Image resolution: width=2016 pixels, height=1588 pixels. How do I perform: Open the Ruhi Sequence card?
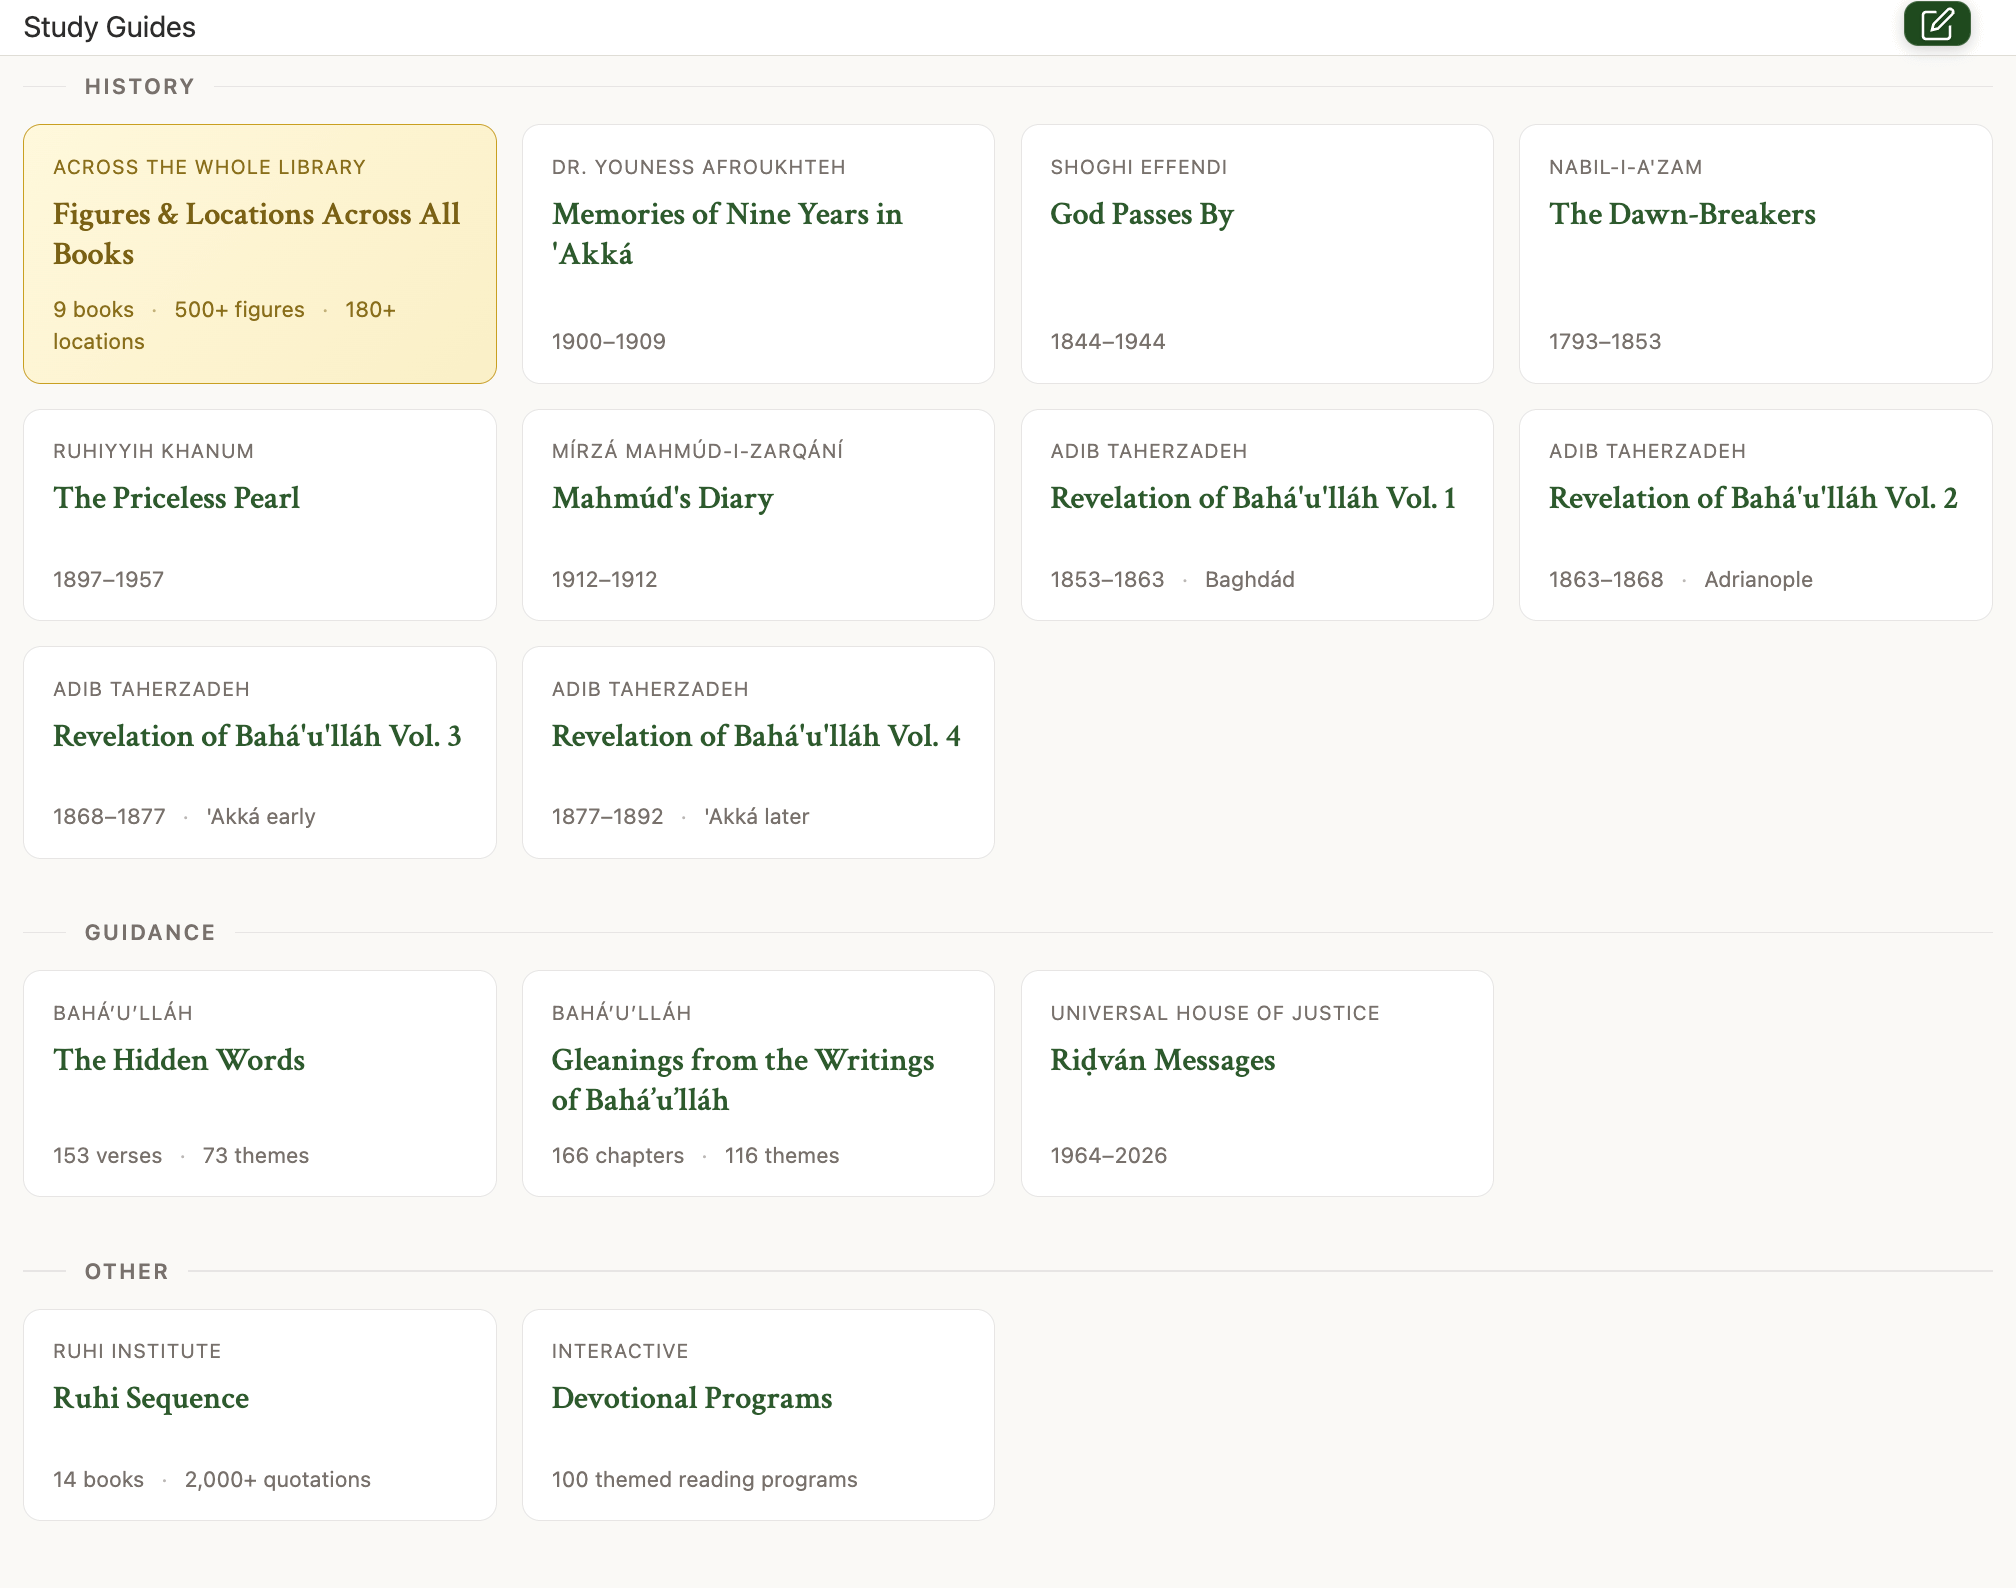pyautogui.click(x=260, y=1415)
